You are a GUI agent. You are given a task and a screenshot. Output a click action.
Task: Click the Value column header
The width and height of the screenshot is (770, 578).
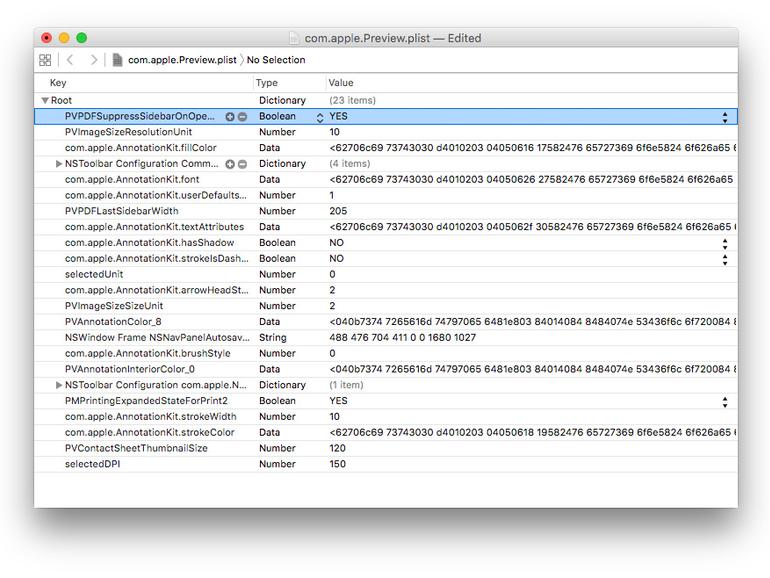click(x=341, y=83)
